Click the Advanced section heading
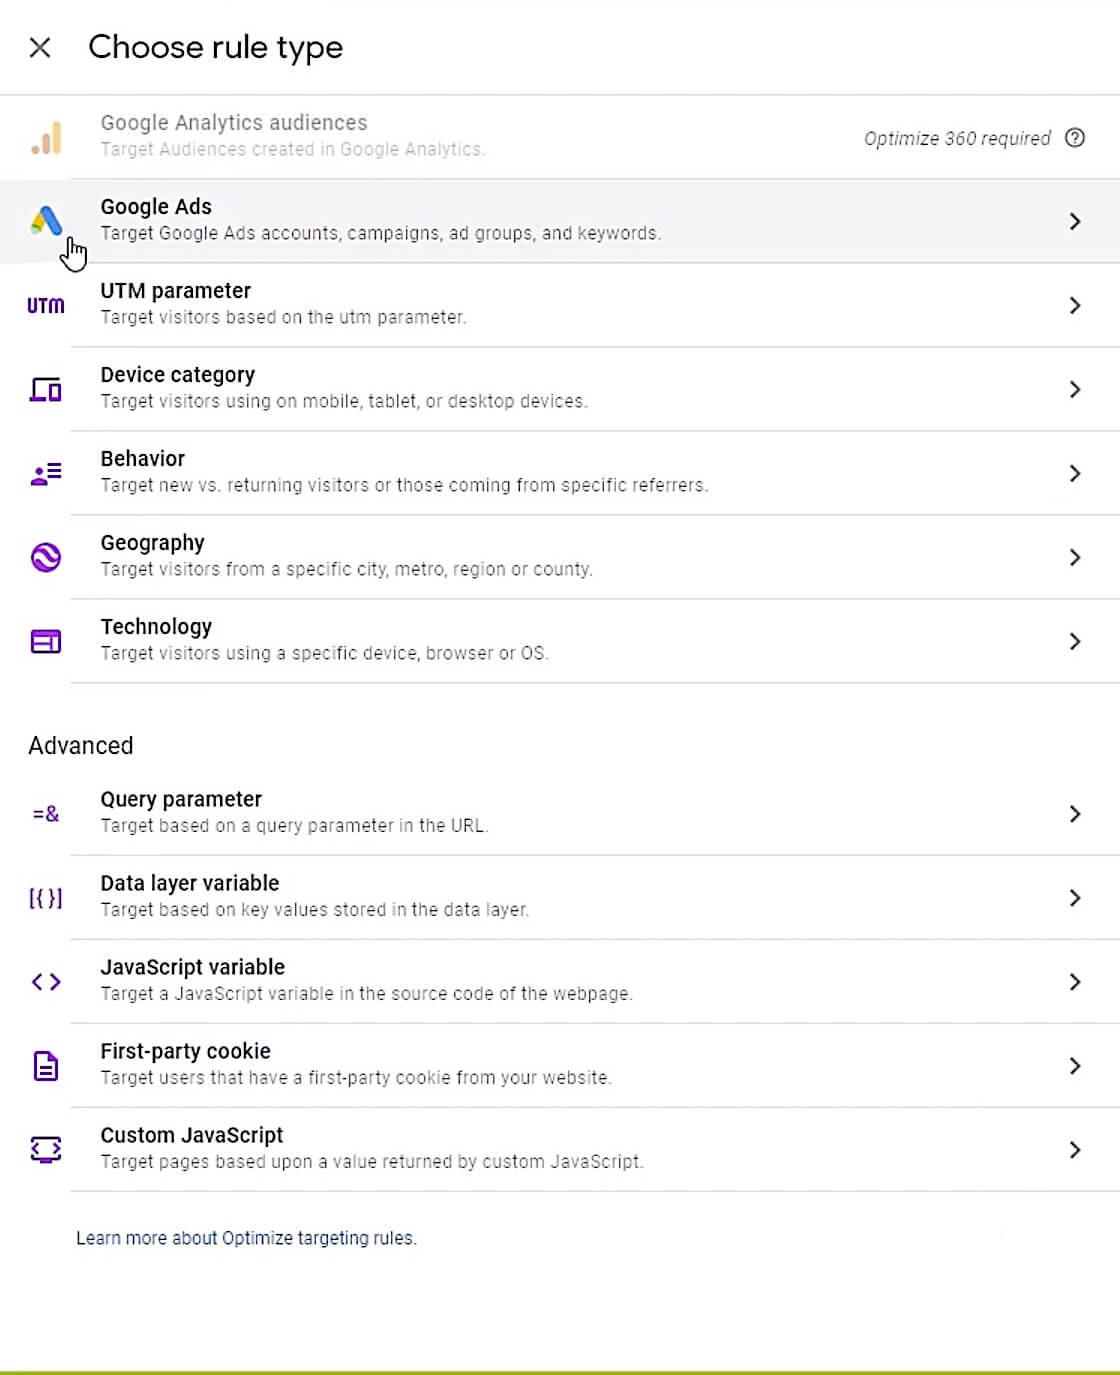 click(81, 746)
